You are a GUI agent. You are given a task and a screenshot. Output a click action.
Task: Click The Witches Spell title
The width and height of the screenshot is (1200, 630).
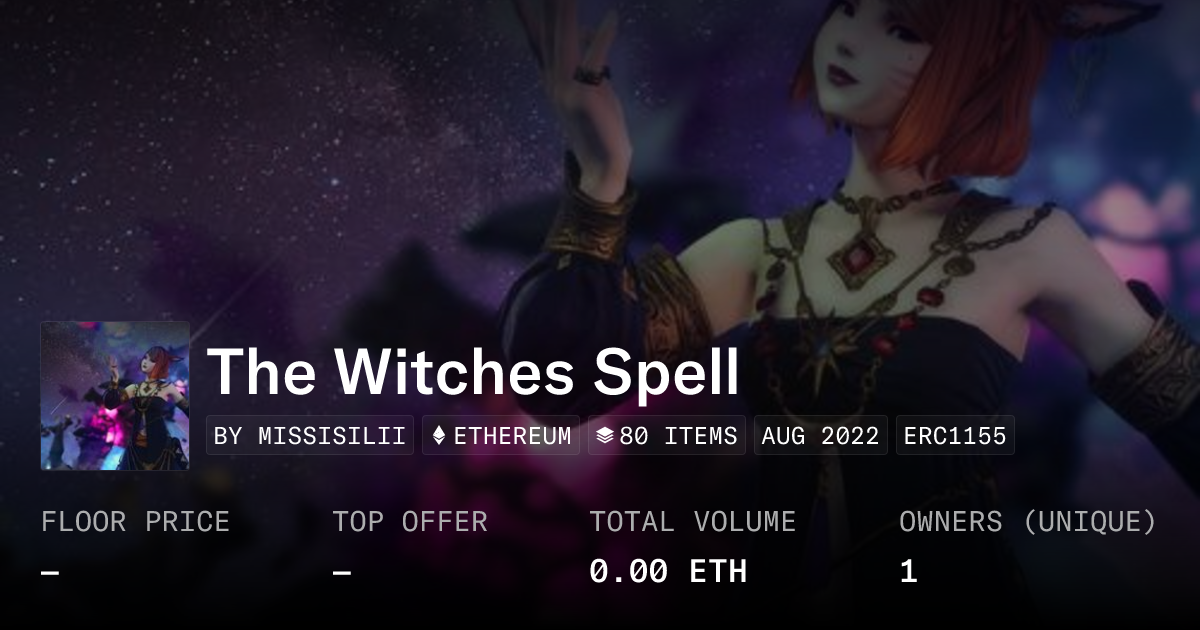click(473, 371)
